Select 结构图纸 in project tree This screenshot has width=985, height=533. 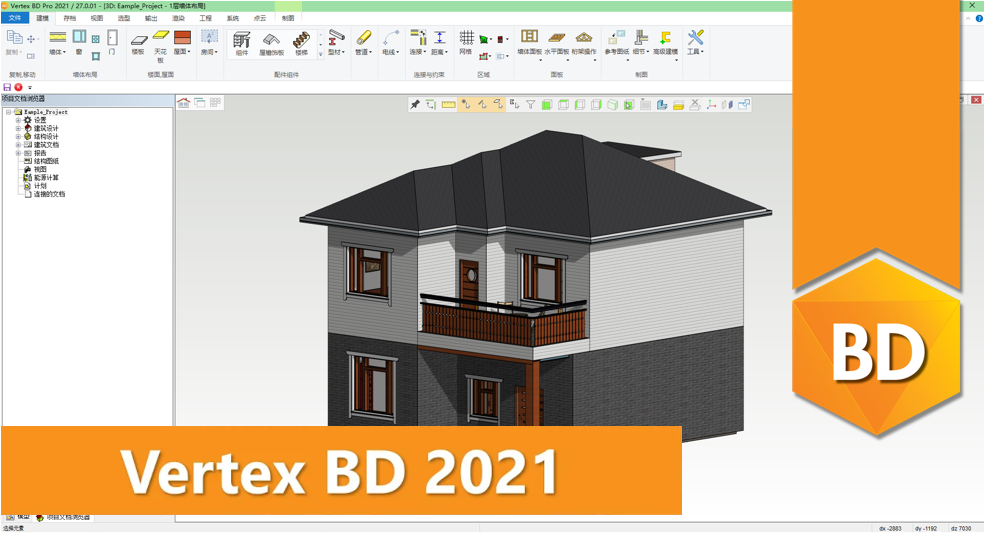pos(46,161)
